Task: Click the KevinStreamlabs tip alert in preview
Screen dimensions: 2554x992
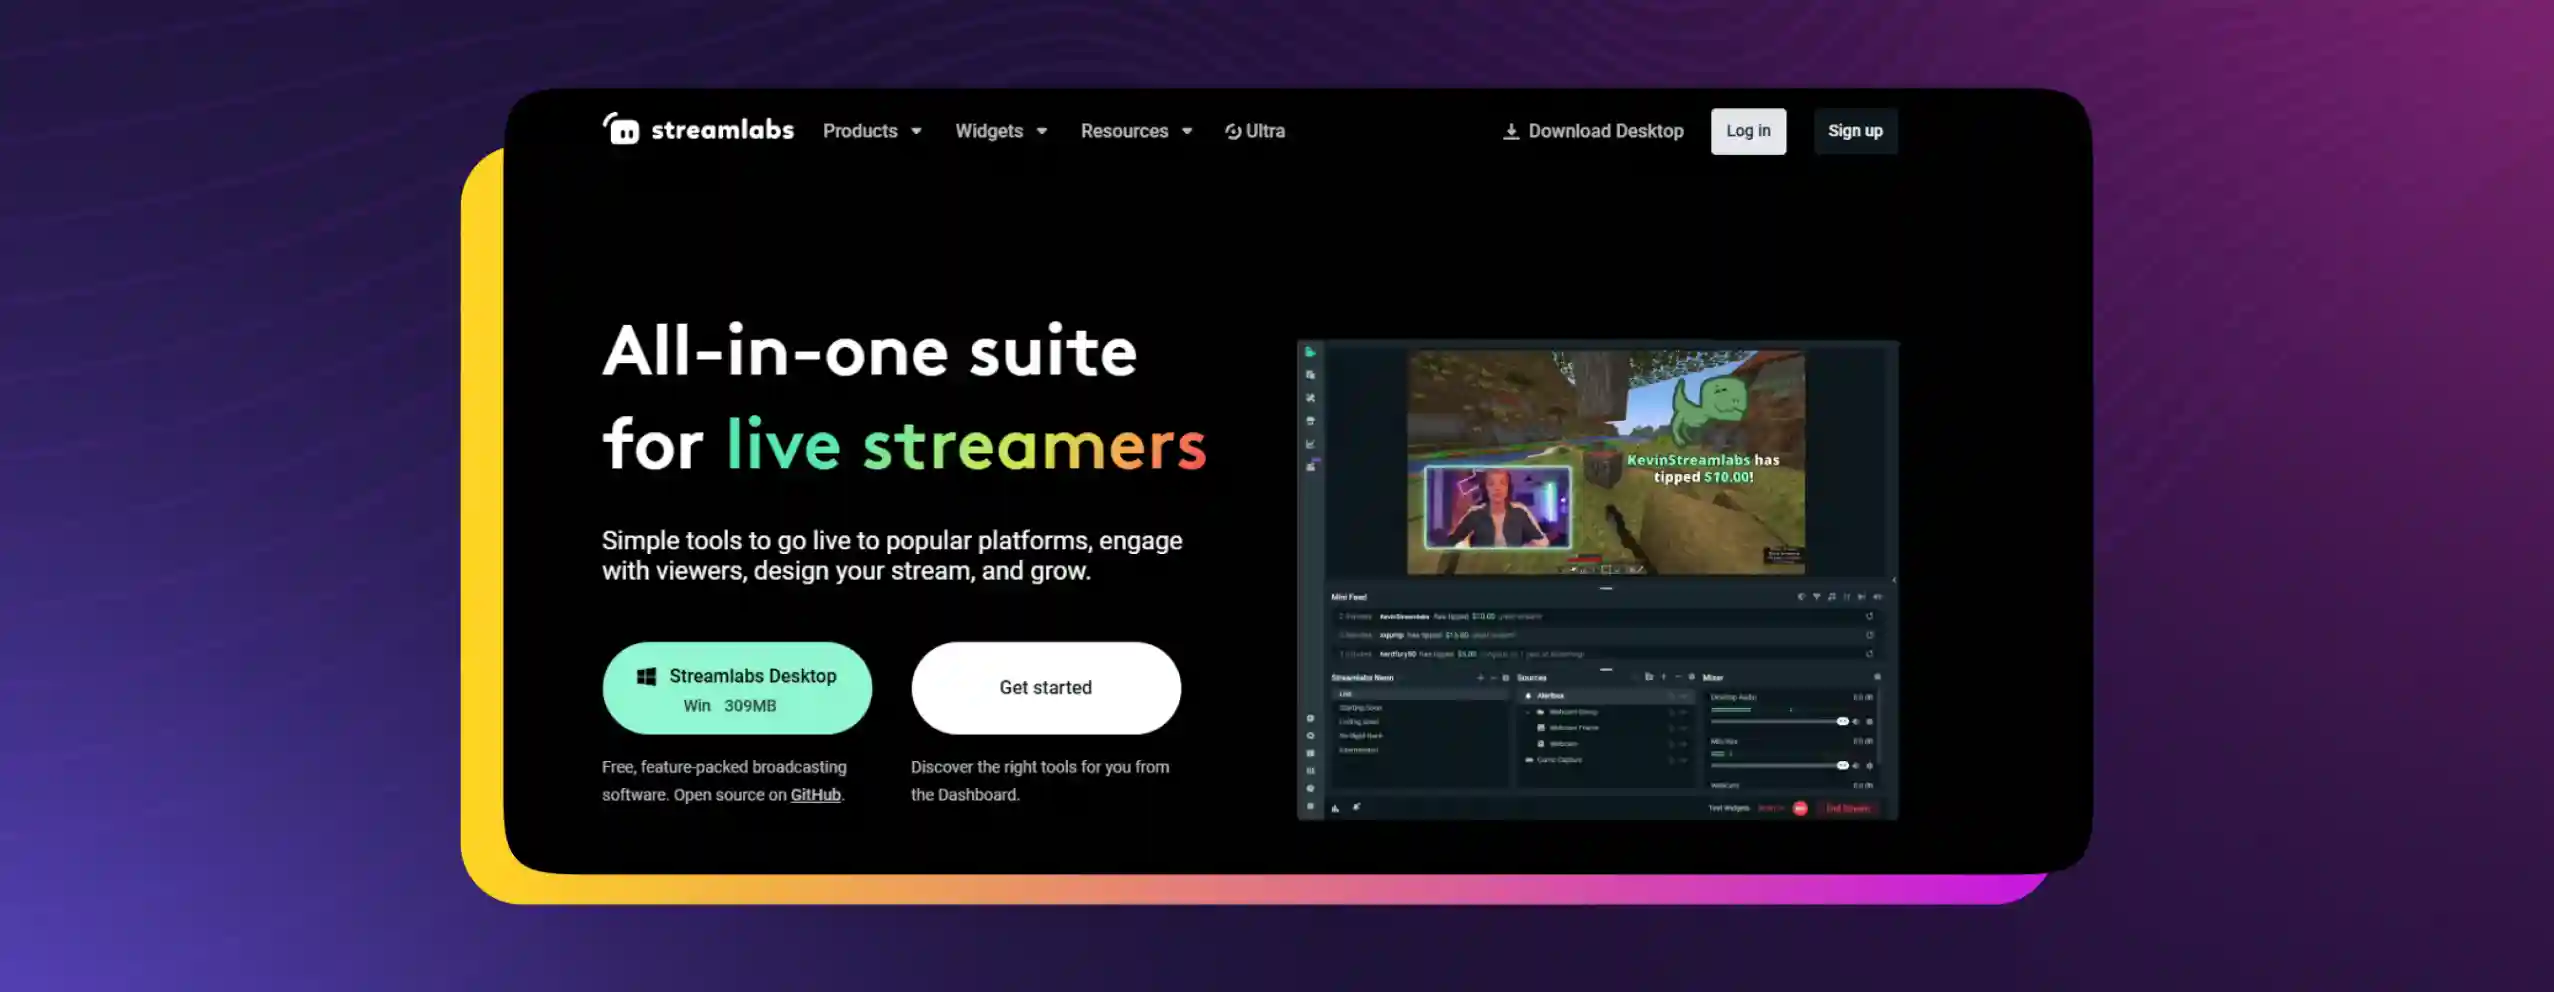Action: pos(1703,468)
